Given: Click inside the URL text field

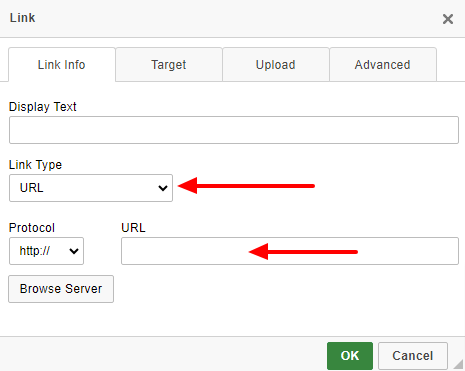Looking at the screenshot, I should coord(290,251).
